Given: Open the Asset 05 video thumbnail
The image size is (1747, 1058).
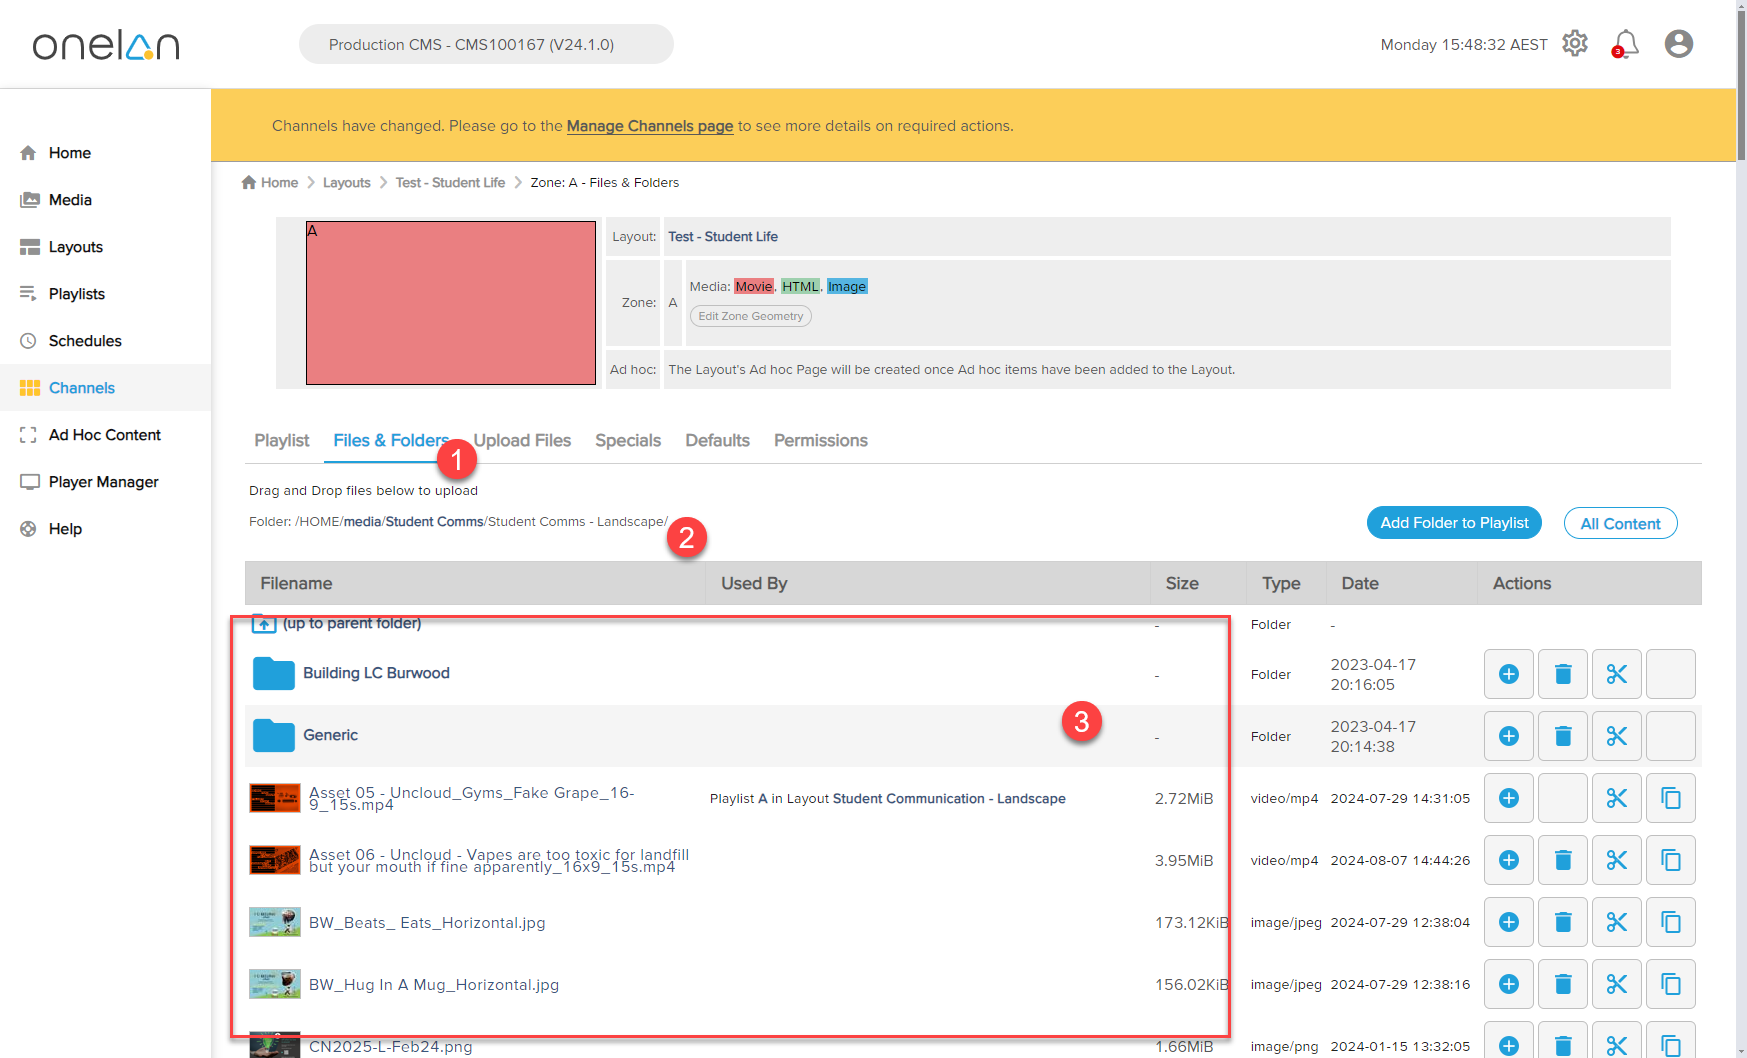Looking at the screenshot, I should tap(274, 798).
